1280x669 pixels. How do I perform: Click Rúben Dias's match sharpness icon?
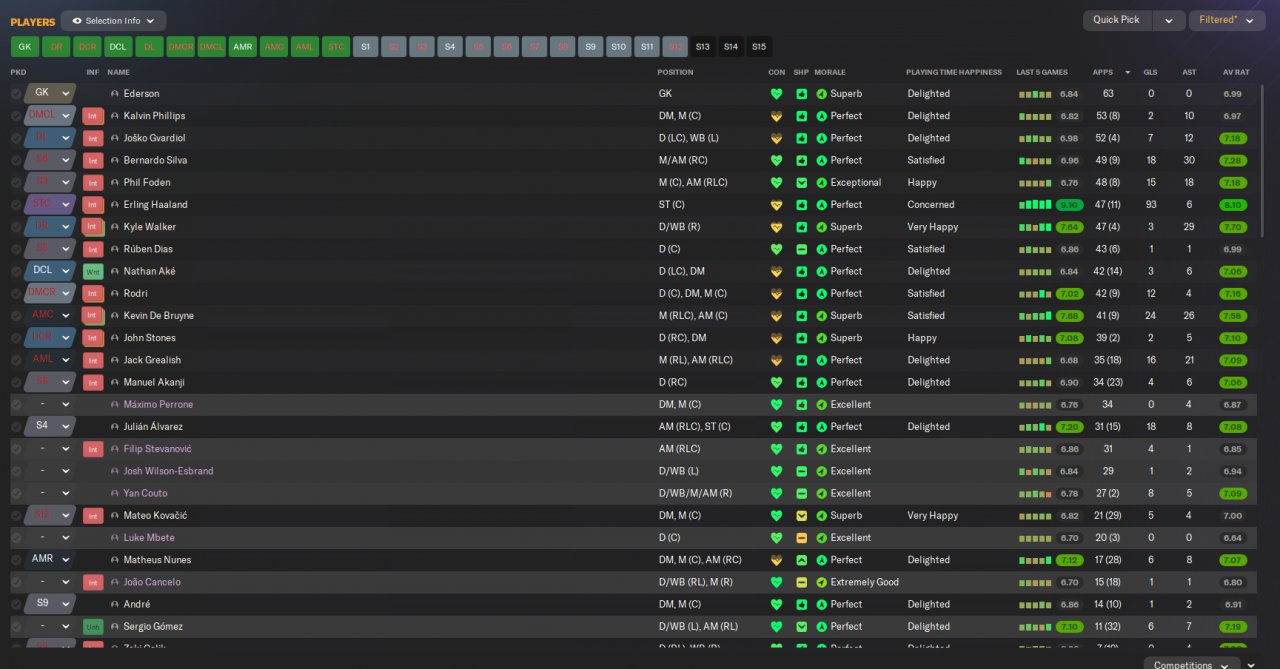pyautogui.click(x=801, y=249)
